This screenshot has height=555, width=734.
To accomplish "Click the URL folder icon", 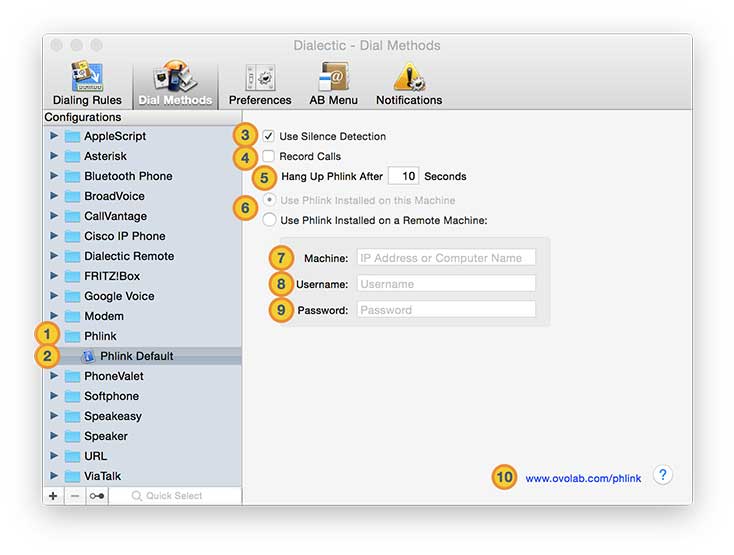I will coord(72,456).
